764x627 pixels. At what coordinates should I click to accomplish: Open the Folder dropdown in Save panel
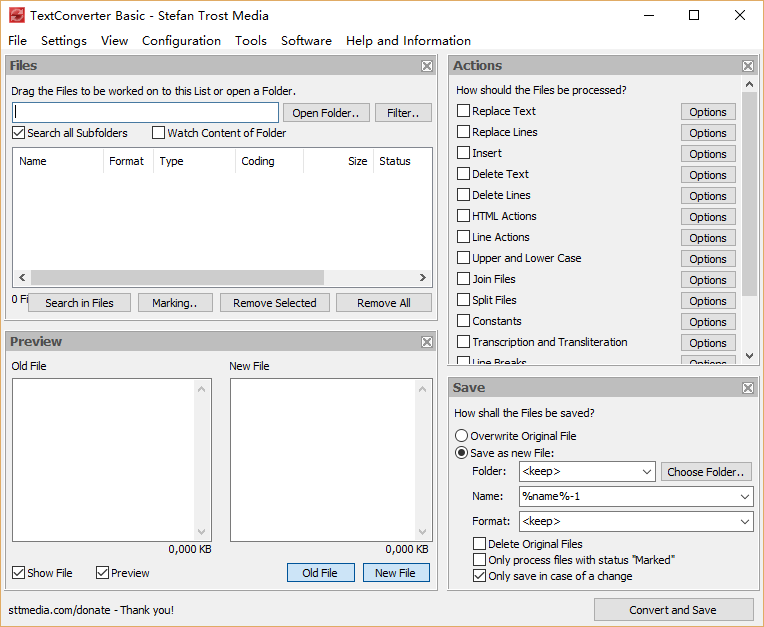(x=647, y=472)
